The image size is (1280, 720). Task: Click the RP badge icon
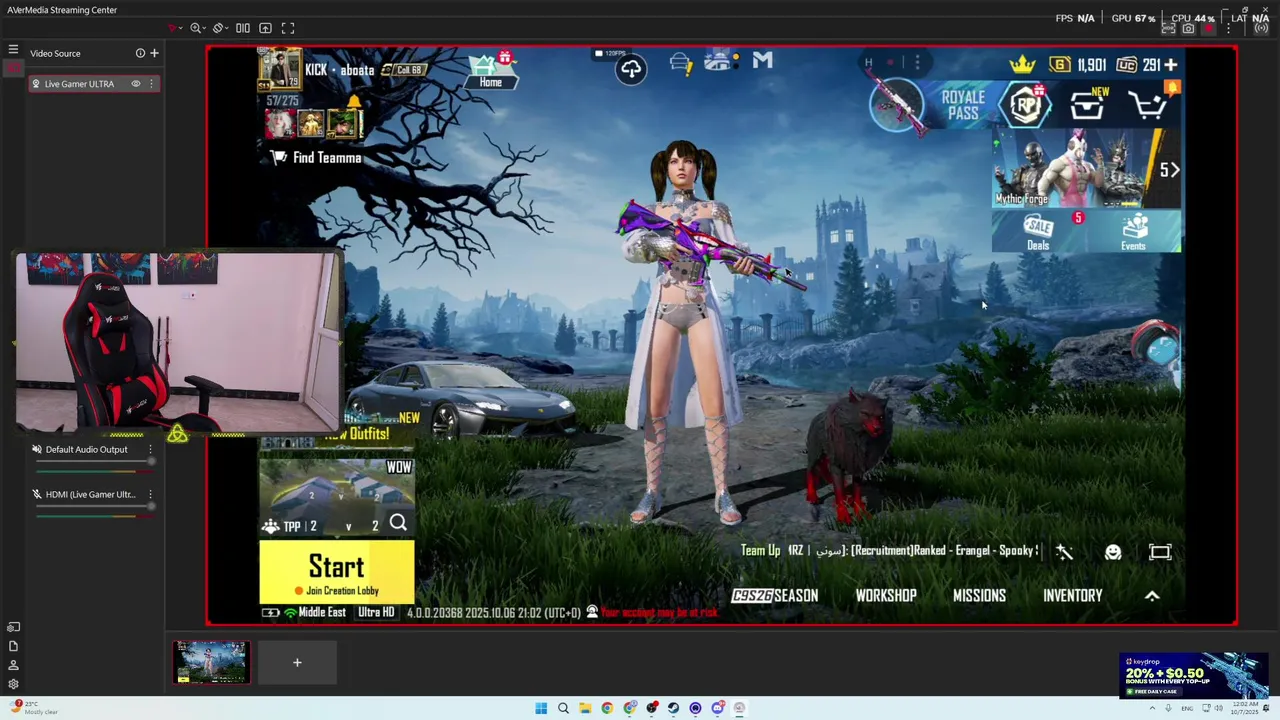1026,105
